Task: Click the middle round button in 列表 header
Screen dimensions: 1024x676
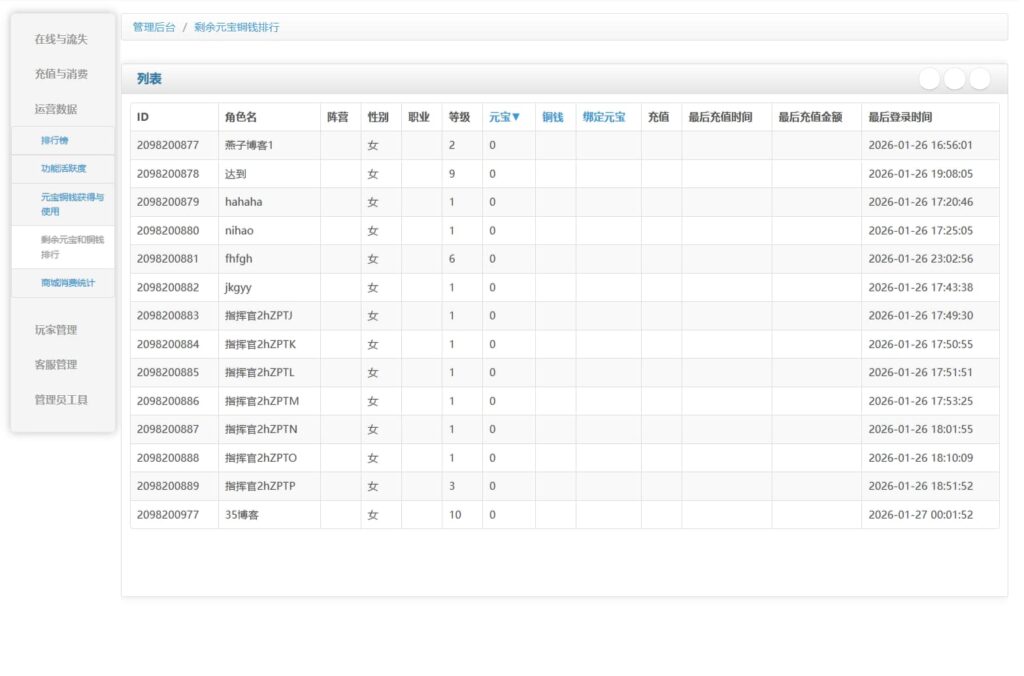Action: coord(954,79)
